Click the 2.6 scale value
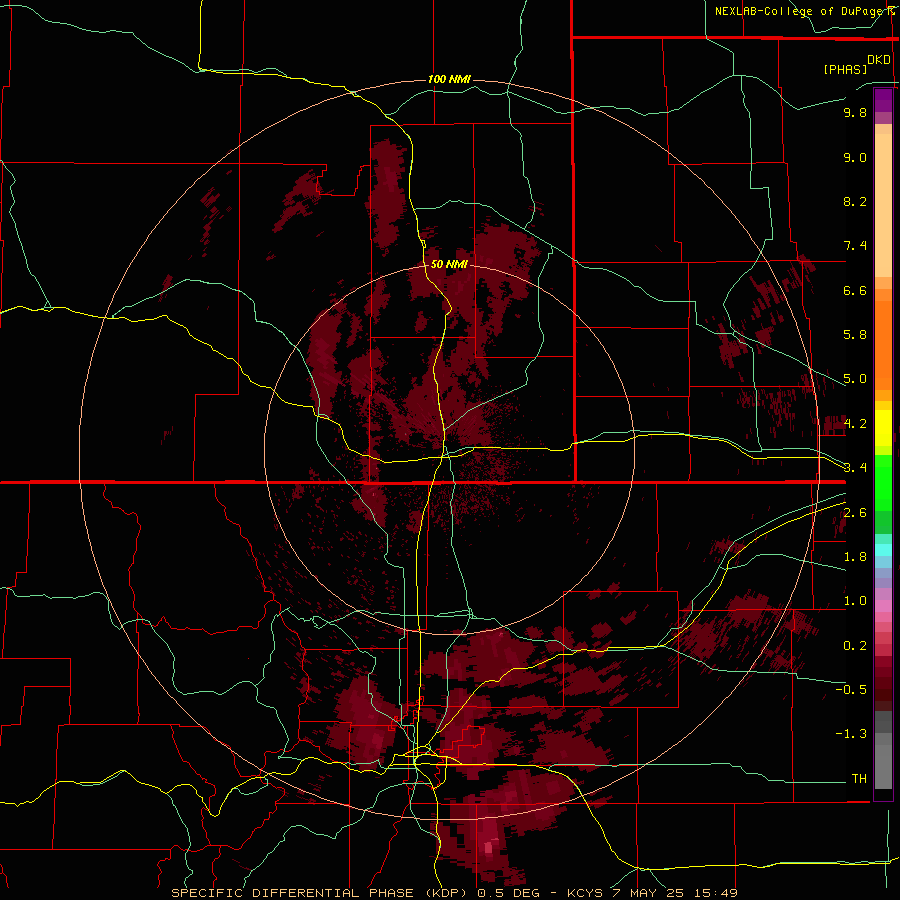This screenshot has width=900, height=900. 855,513
